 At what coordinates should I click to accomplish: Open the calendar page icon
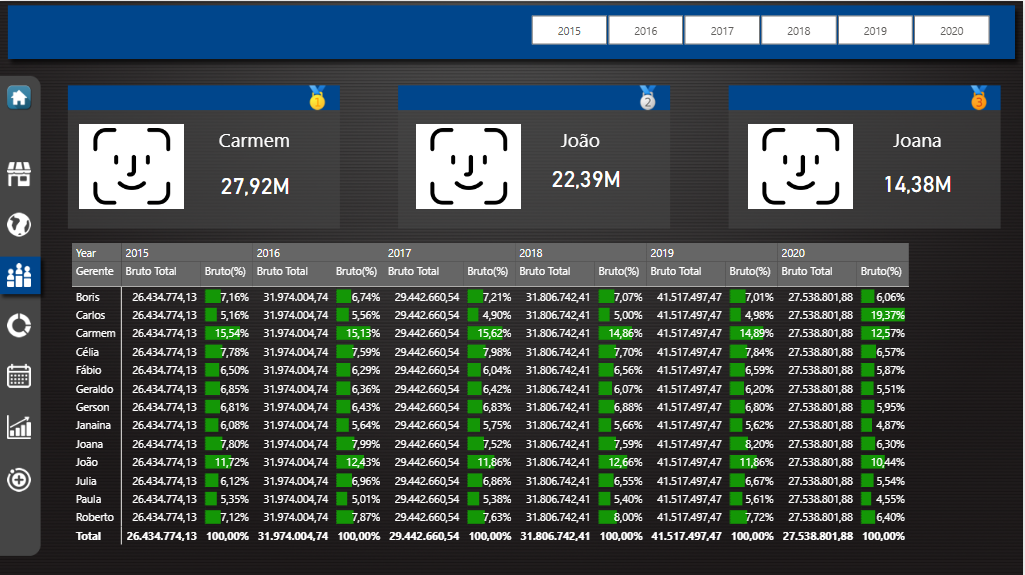tap(19, 376)
